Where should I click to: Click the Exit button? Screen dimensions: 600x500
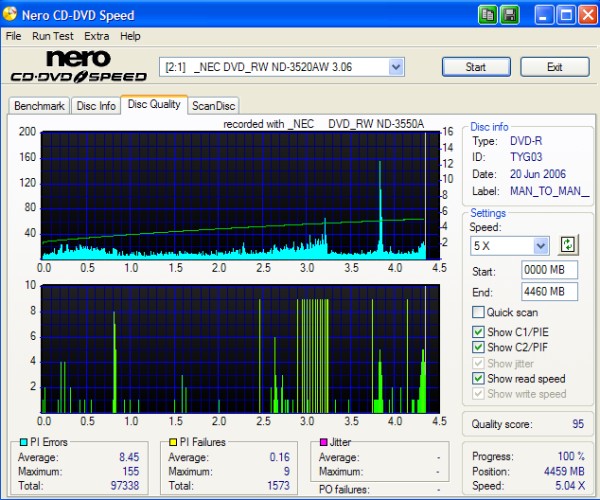point(554,67)
